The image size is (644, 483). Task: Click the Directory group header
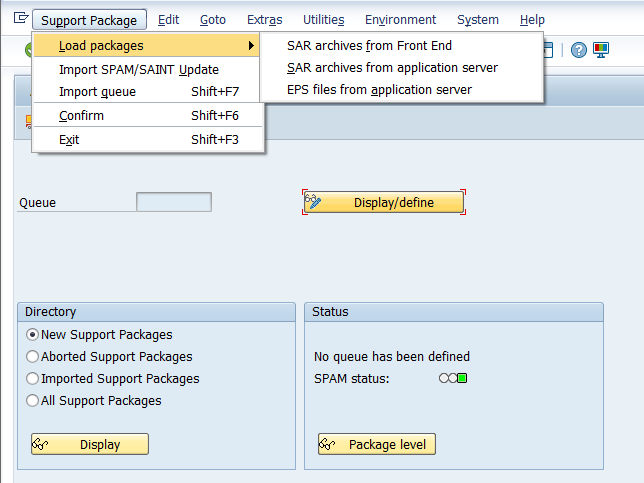click(x=156, y=312)
